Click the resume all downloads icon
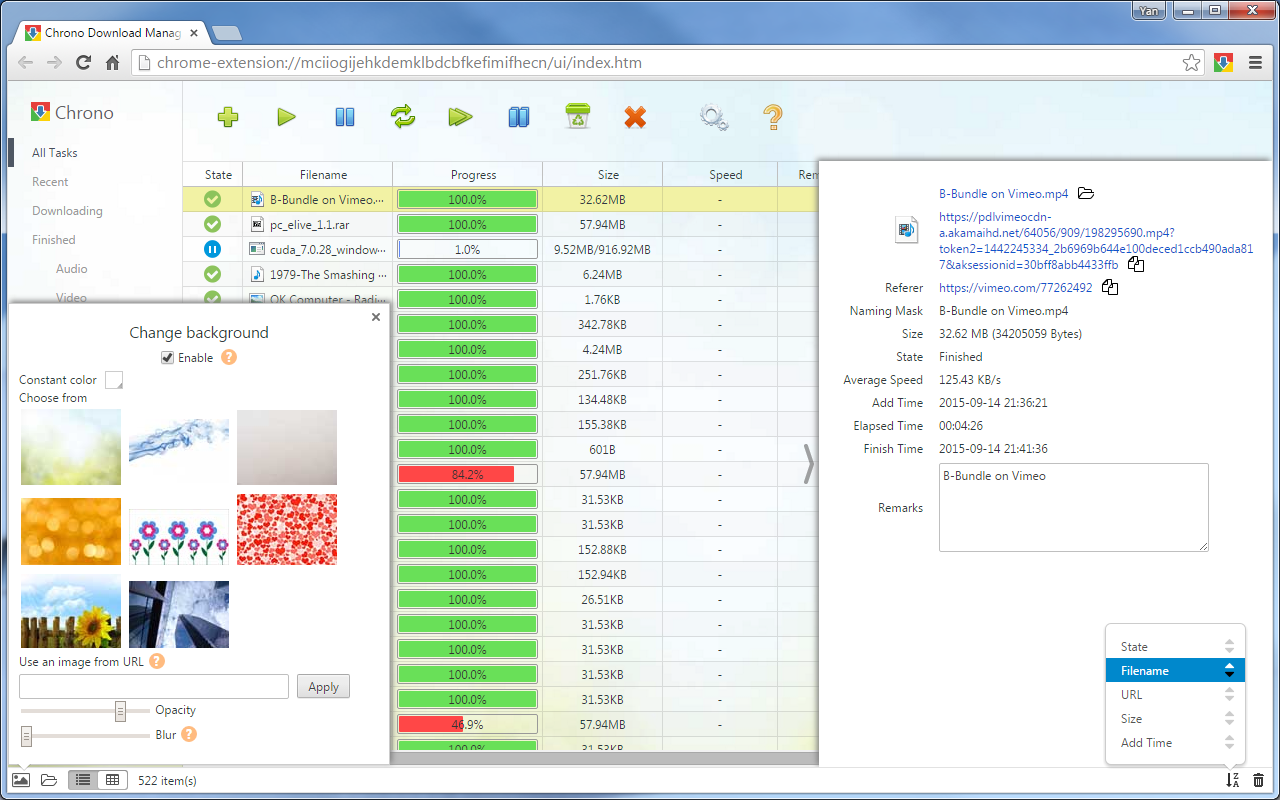Viewport: 1280px width, 800px height. click(x=460, y=117)
